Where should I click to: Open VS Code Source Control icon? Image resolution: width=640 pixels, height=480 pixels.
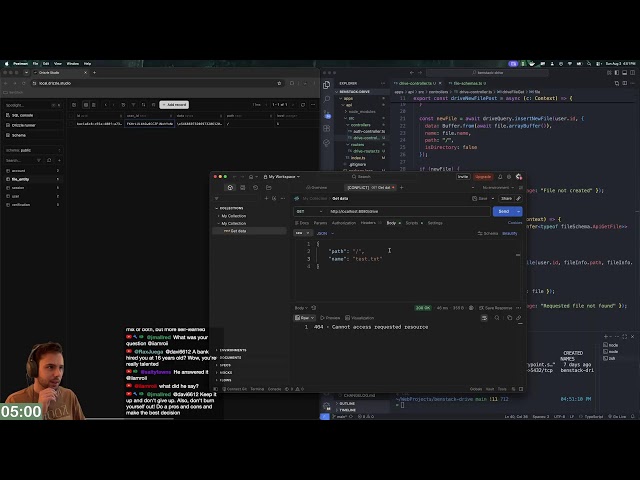click(x=327, y=114)
